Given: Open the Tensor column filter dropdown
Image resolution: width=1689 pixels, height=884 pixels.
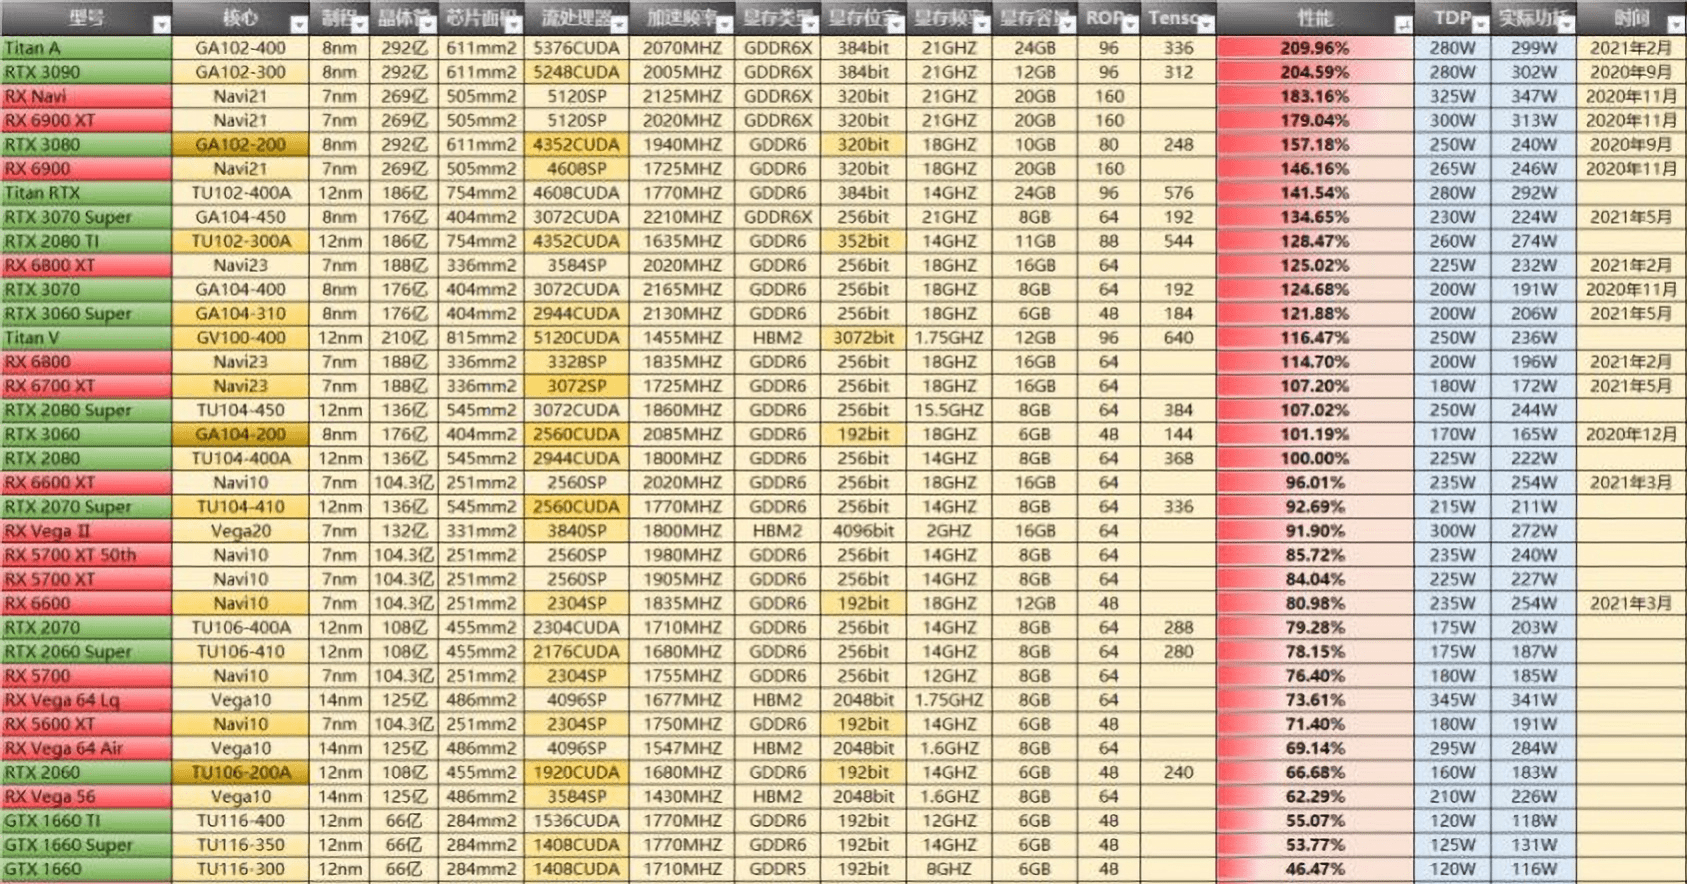Looking at the screenshot, I should coord(1206,24).
